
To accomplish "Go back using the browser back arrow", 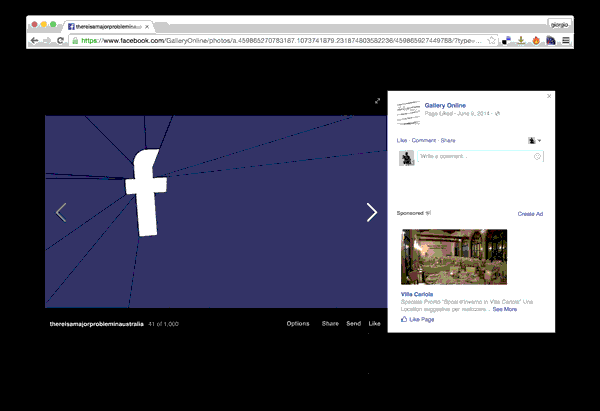I will pos(34,41).
